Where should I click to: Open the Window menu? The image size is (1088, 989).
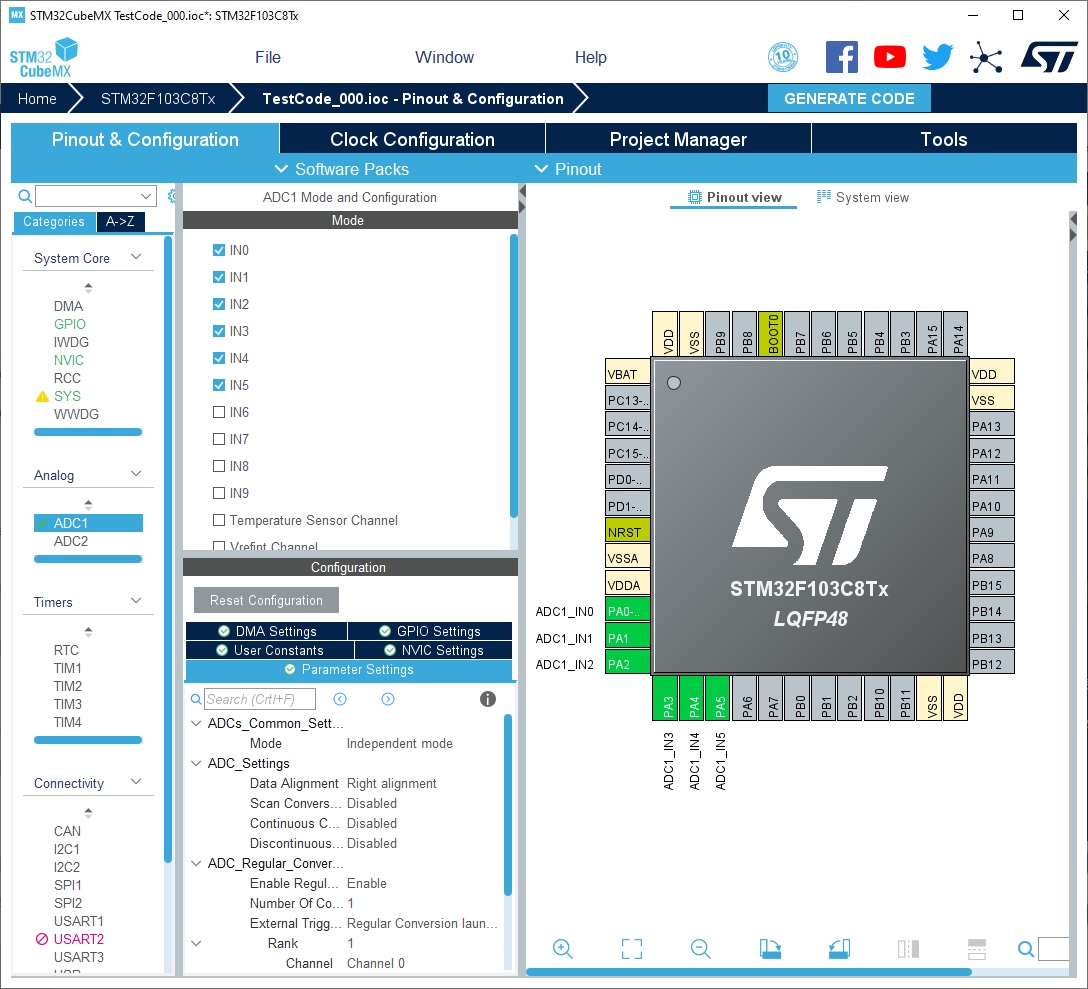[x=444, y=57]
